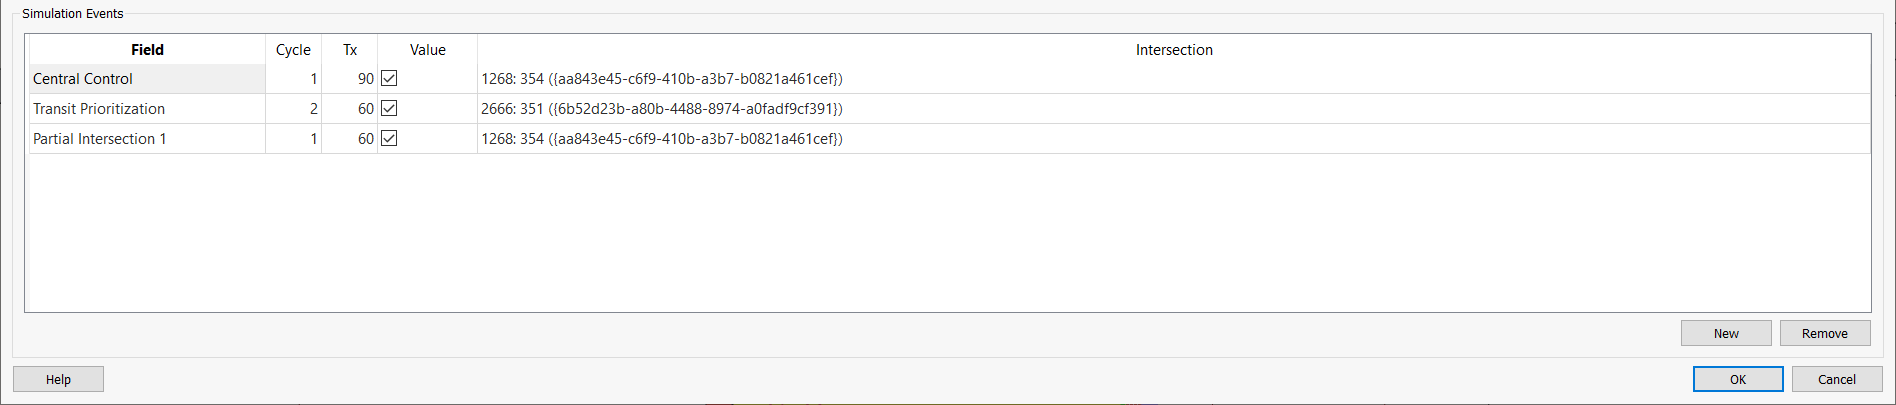
Task: Click the New button
Action: click(x=1725, y=333)
